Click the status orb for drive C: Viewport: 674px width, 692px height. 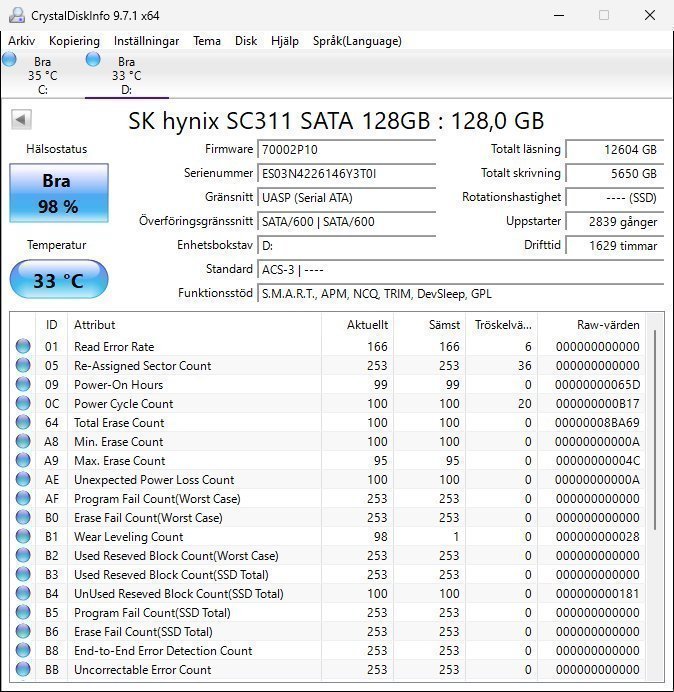point(10,59)
